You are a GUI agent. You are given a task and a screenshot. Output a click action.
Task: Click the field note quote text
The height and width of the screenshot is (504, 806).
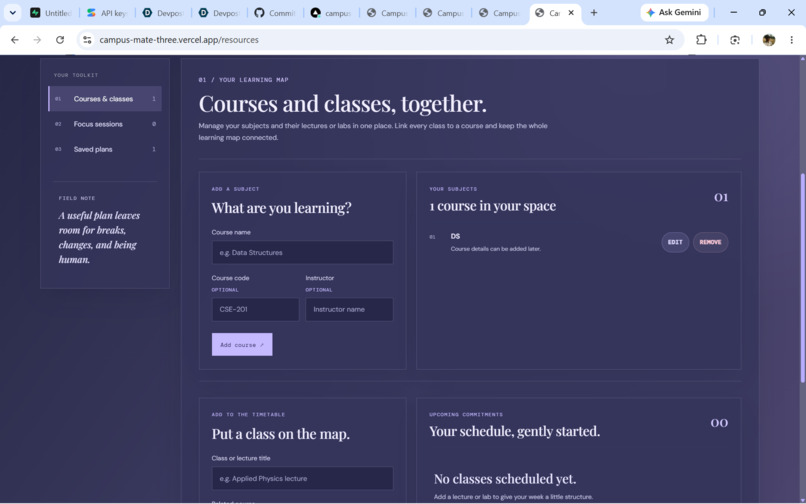coord(99,238)
